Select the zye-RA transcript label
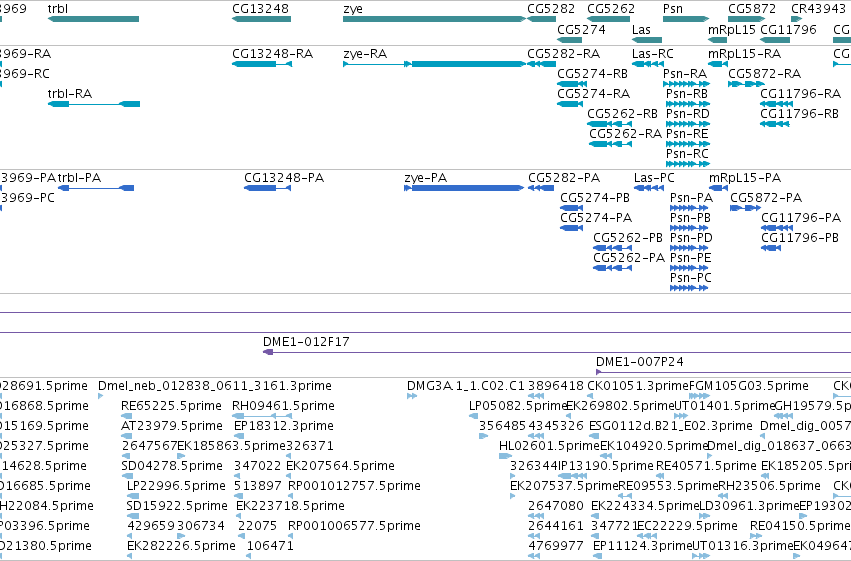Screen dimensions: 851x561 (x=365, y=54)
